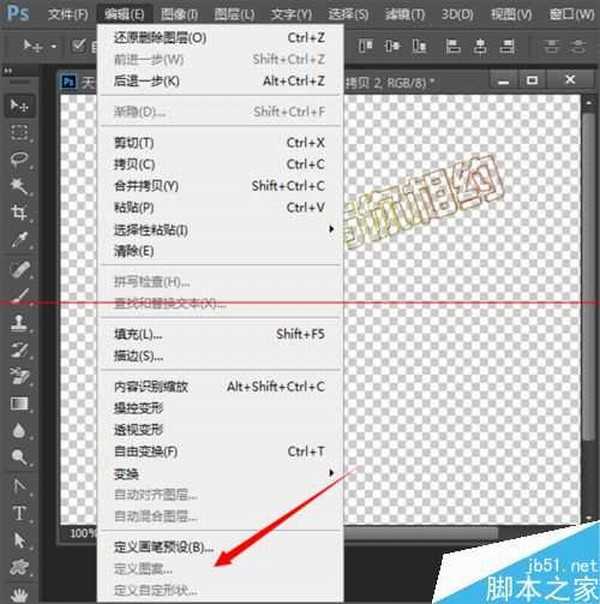The height and width of the screenshot is (604, 600).
Task: Expand the 选择性粘贴(I) submenu arrow
Action: click(331, 229)
